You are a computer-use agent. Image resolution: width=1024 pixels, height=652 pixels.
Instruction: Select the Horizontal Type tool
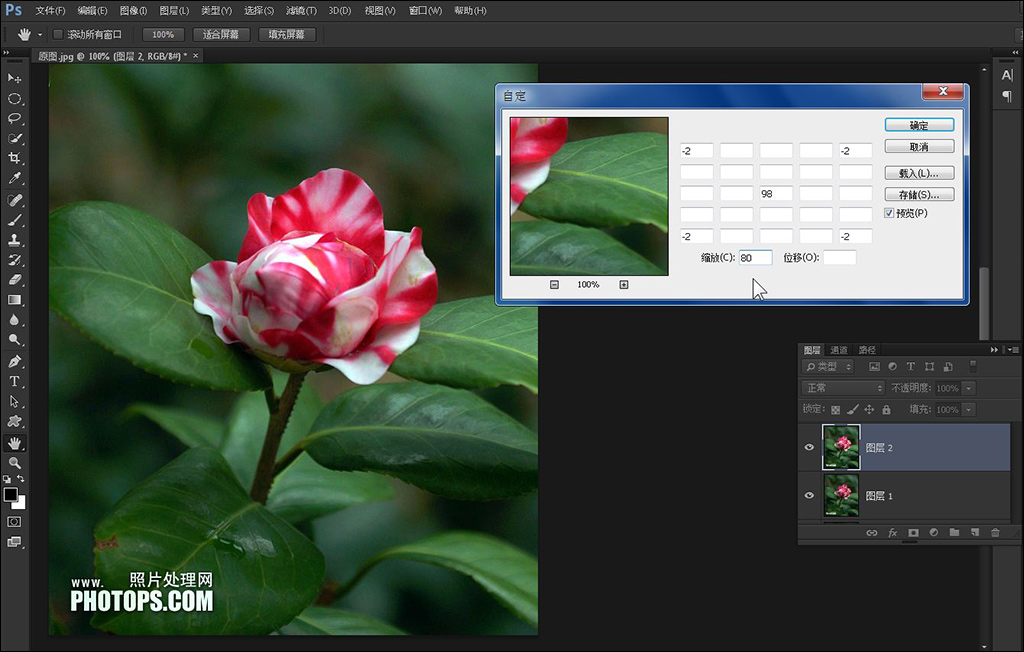coord(14,382)
